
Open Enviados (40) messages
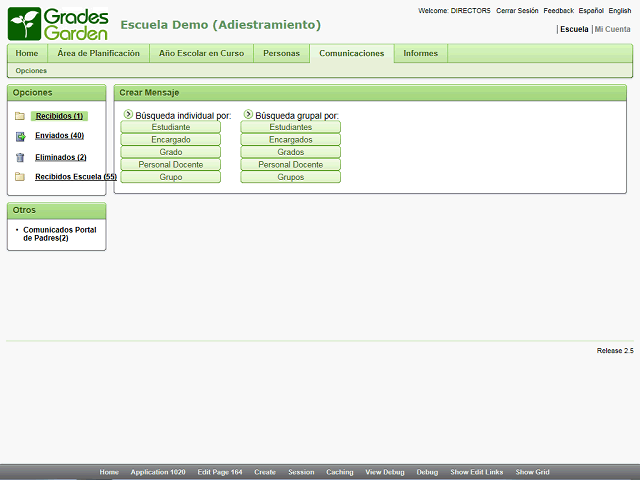pos(59,136)
